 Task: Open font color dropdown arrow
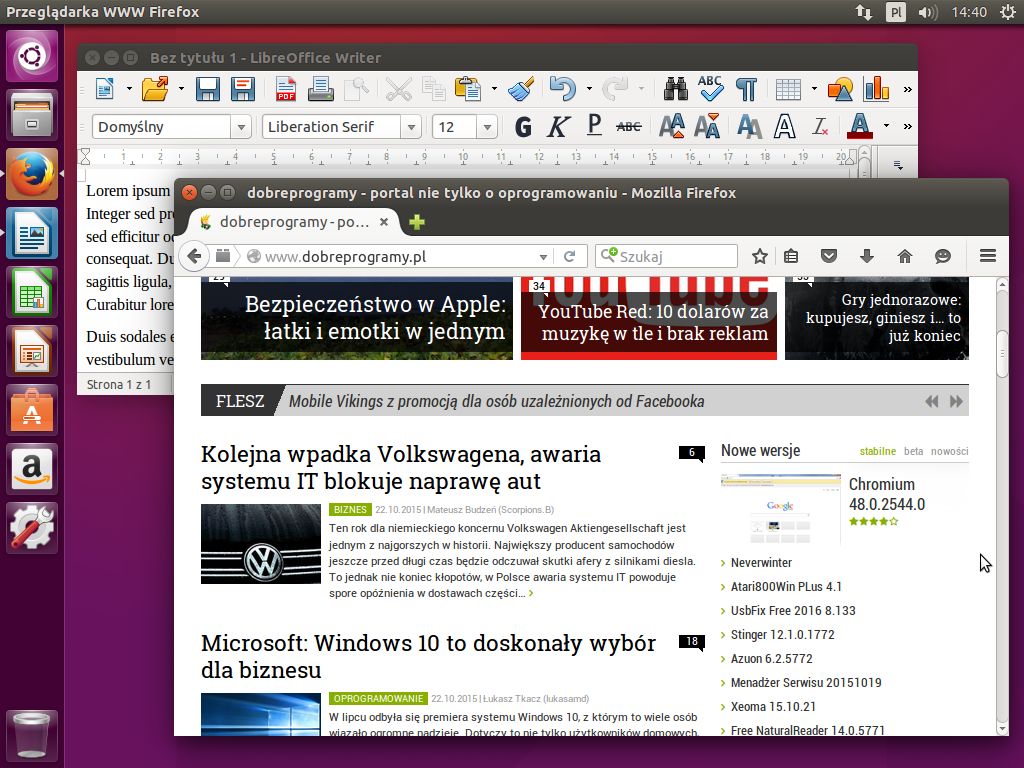click(886, 126)
